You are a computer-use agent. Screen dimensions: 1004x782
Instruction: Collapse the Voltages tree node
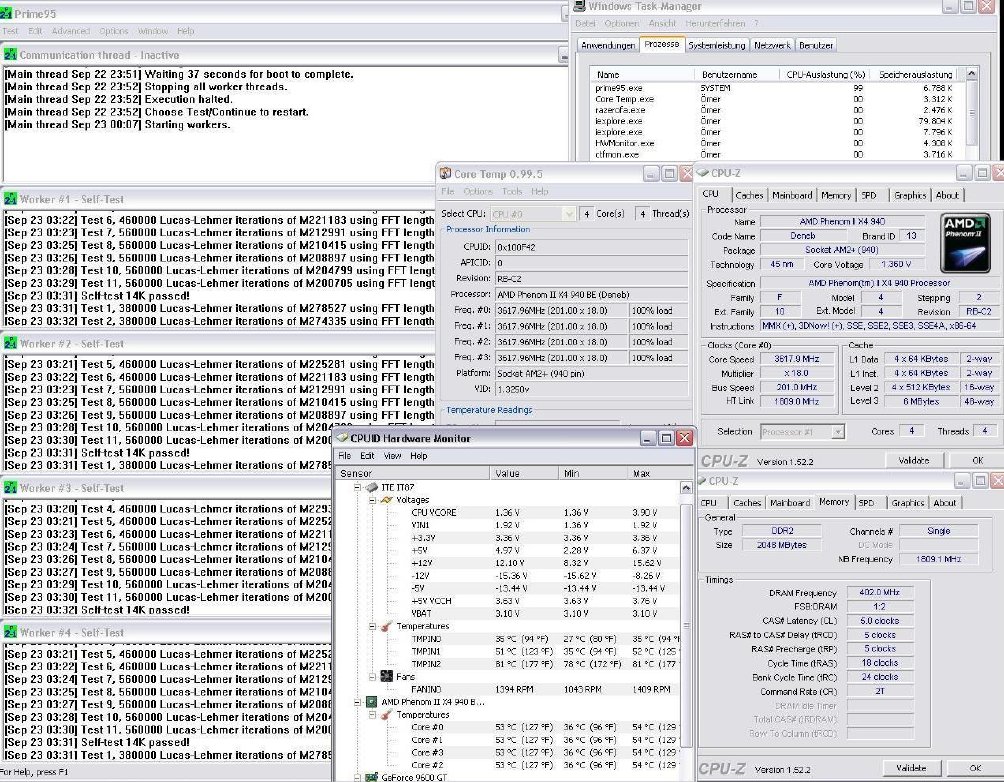pyautogui.click(x=373, y=500)
